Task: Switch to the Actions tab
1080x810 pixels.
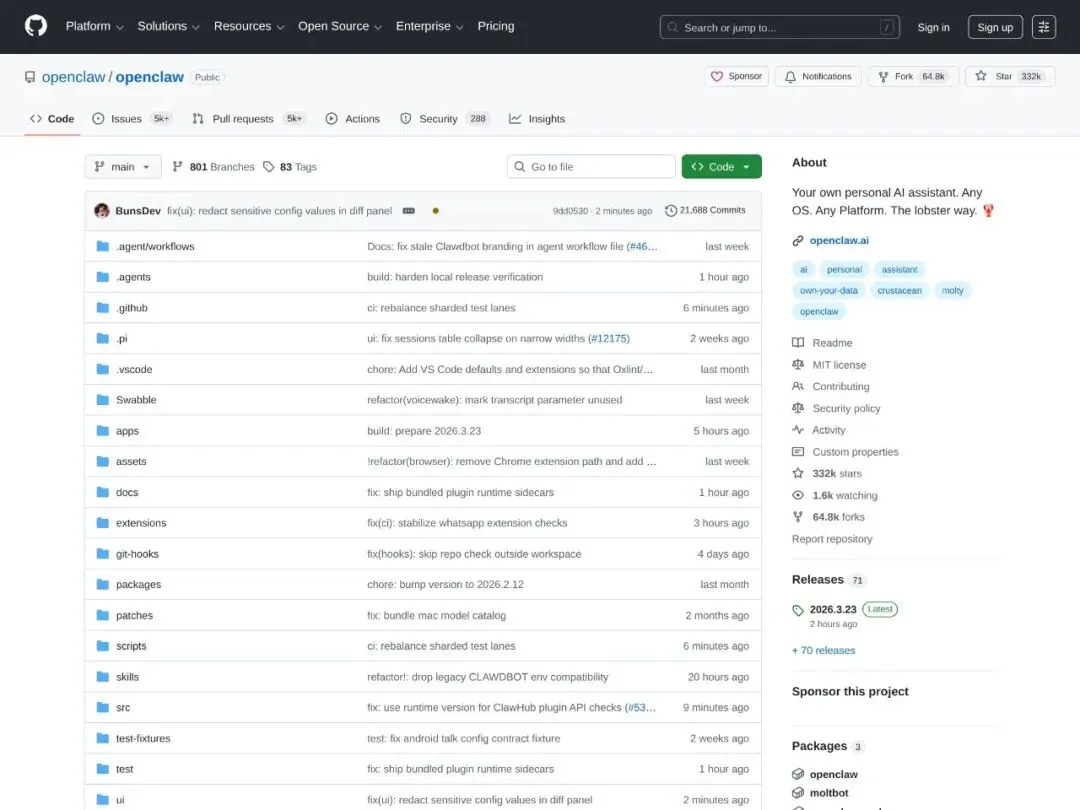Action: pos(353,118)
